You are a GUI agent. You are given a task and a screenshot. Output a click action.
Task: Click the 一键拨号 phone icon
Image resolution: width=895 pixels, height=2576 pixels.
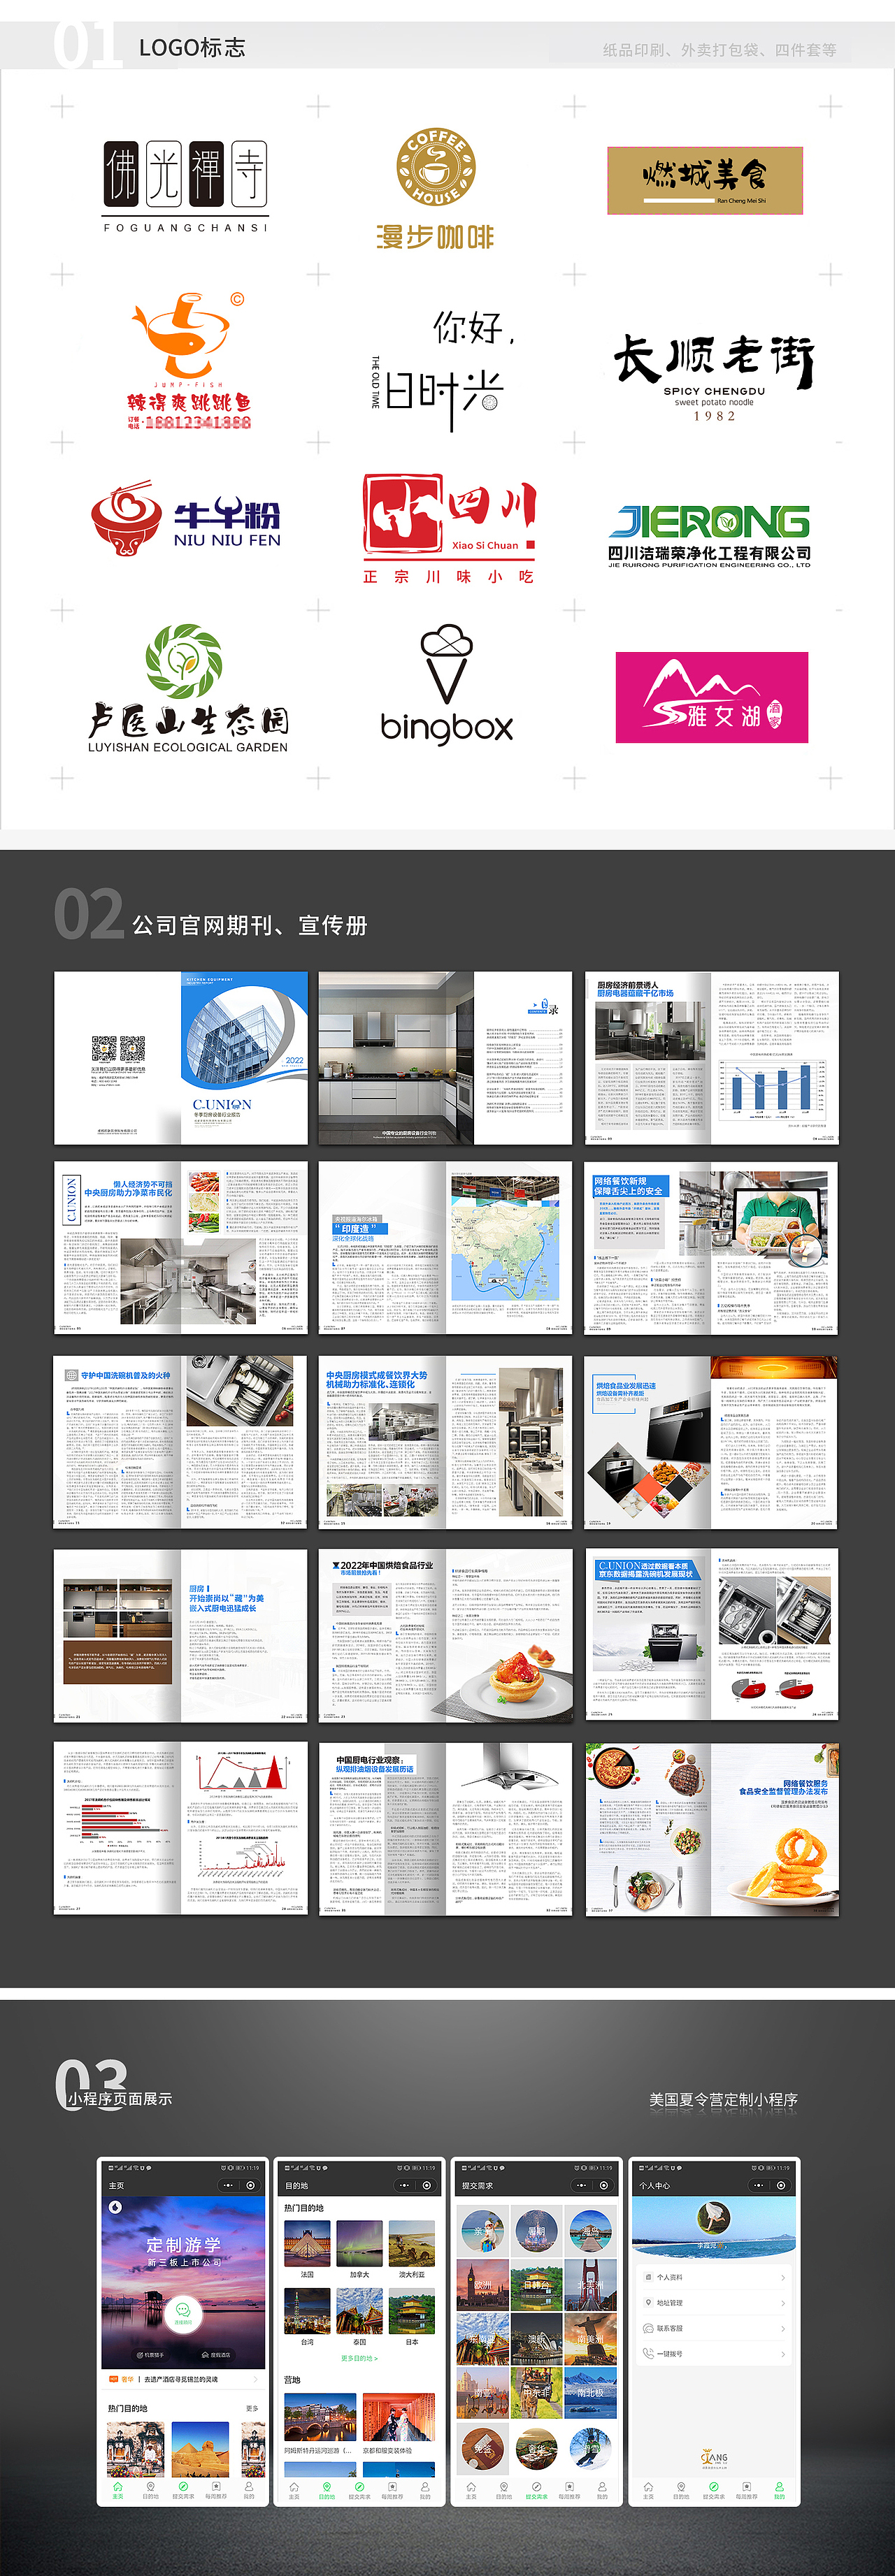[x=648, y=2354]
